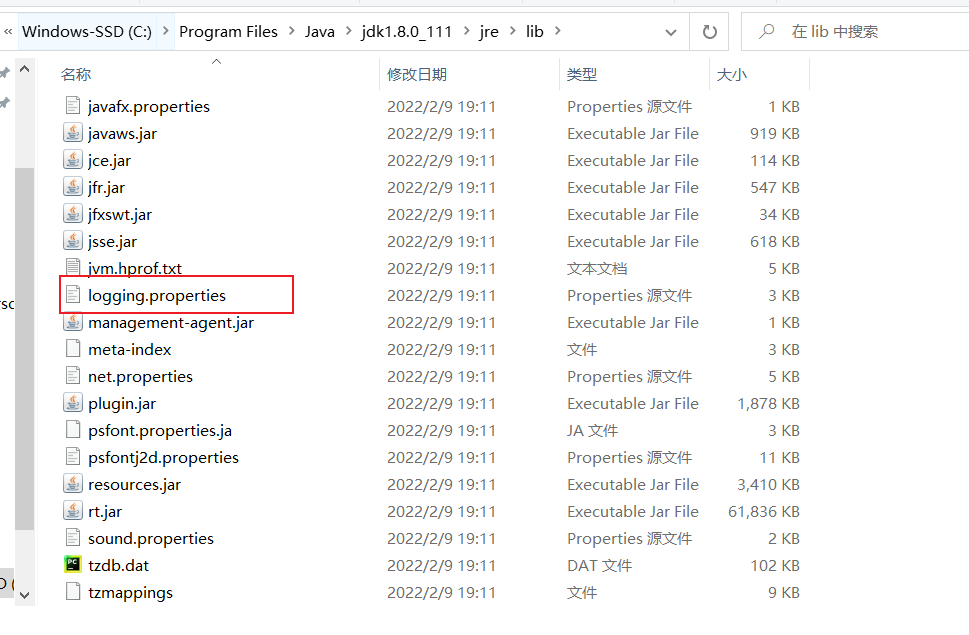Expand the chevron after jdk1.8.0_111

coord(467,30)
